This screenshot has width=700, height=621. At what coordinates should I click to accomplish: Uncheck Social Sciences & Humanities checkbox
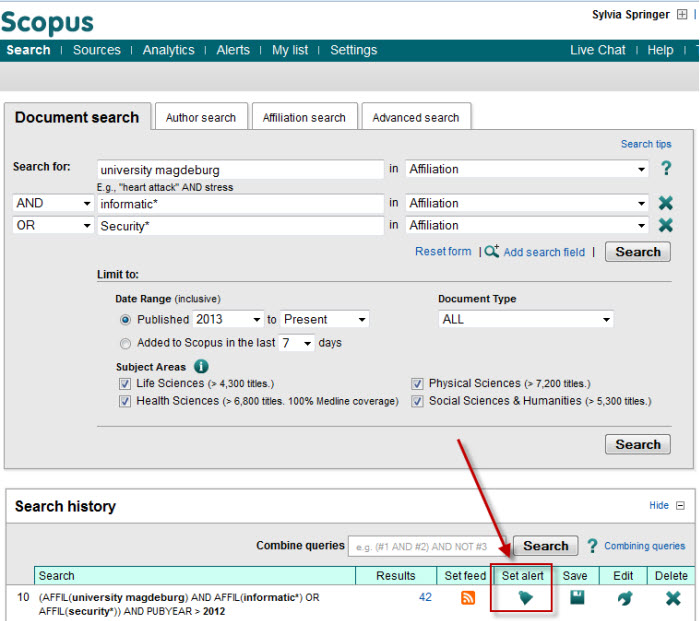[x=417, y=401]
